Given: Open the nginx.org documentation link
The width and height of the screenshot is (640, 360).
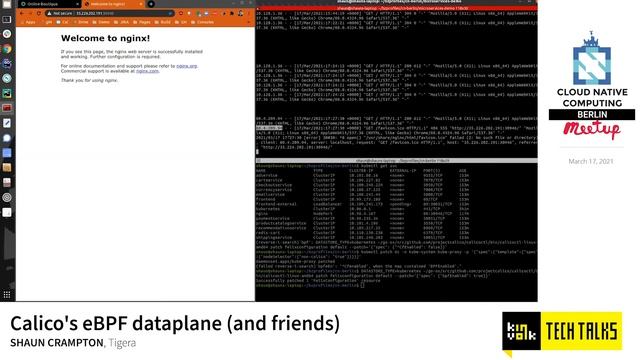Looking at the screenshot, I should tap(187, 66).
